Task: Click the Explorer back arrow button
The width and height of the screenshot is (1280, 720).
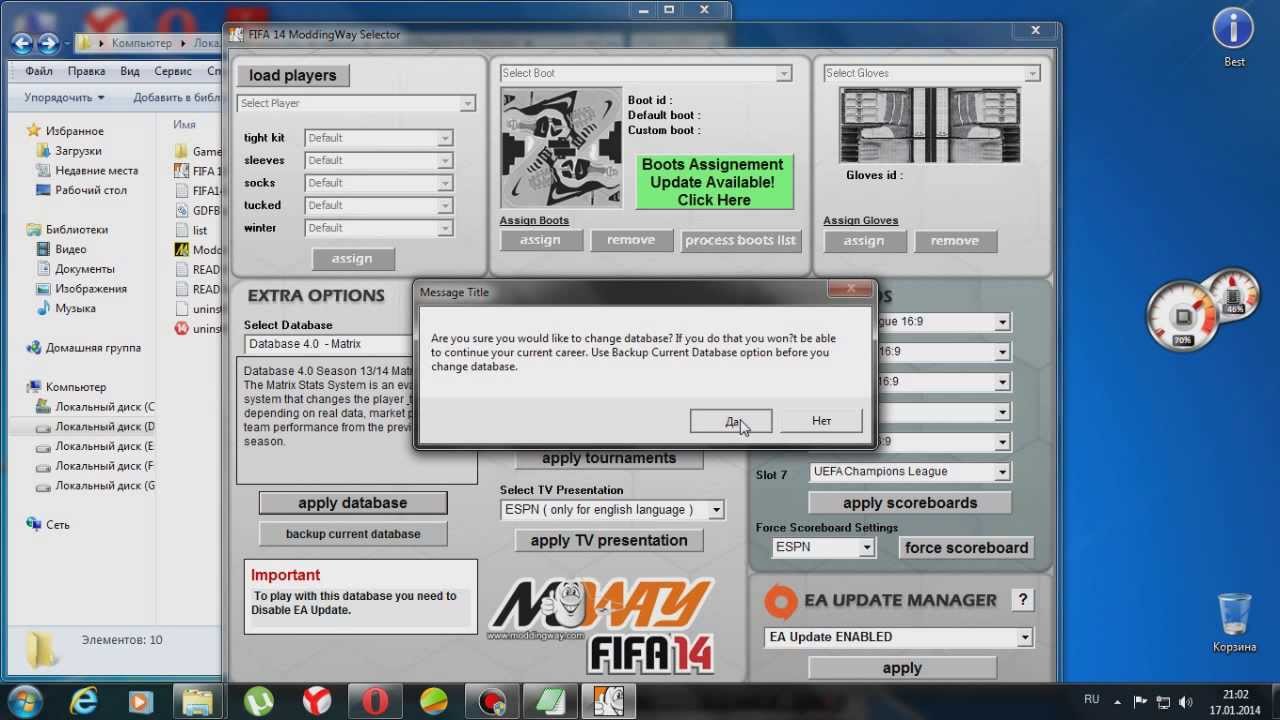Action: tap(22, 43)
